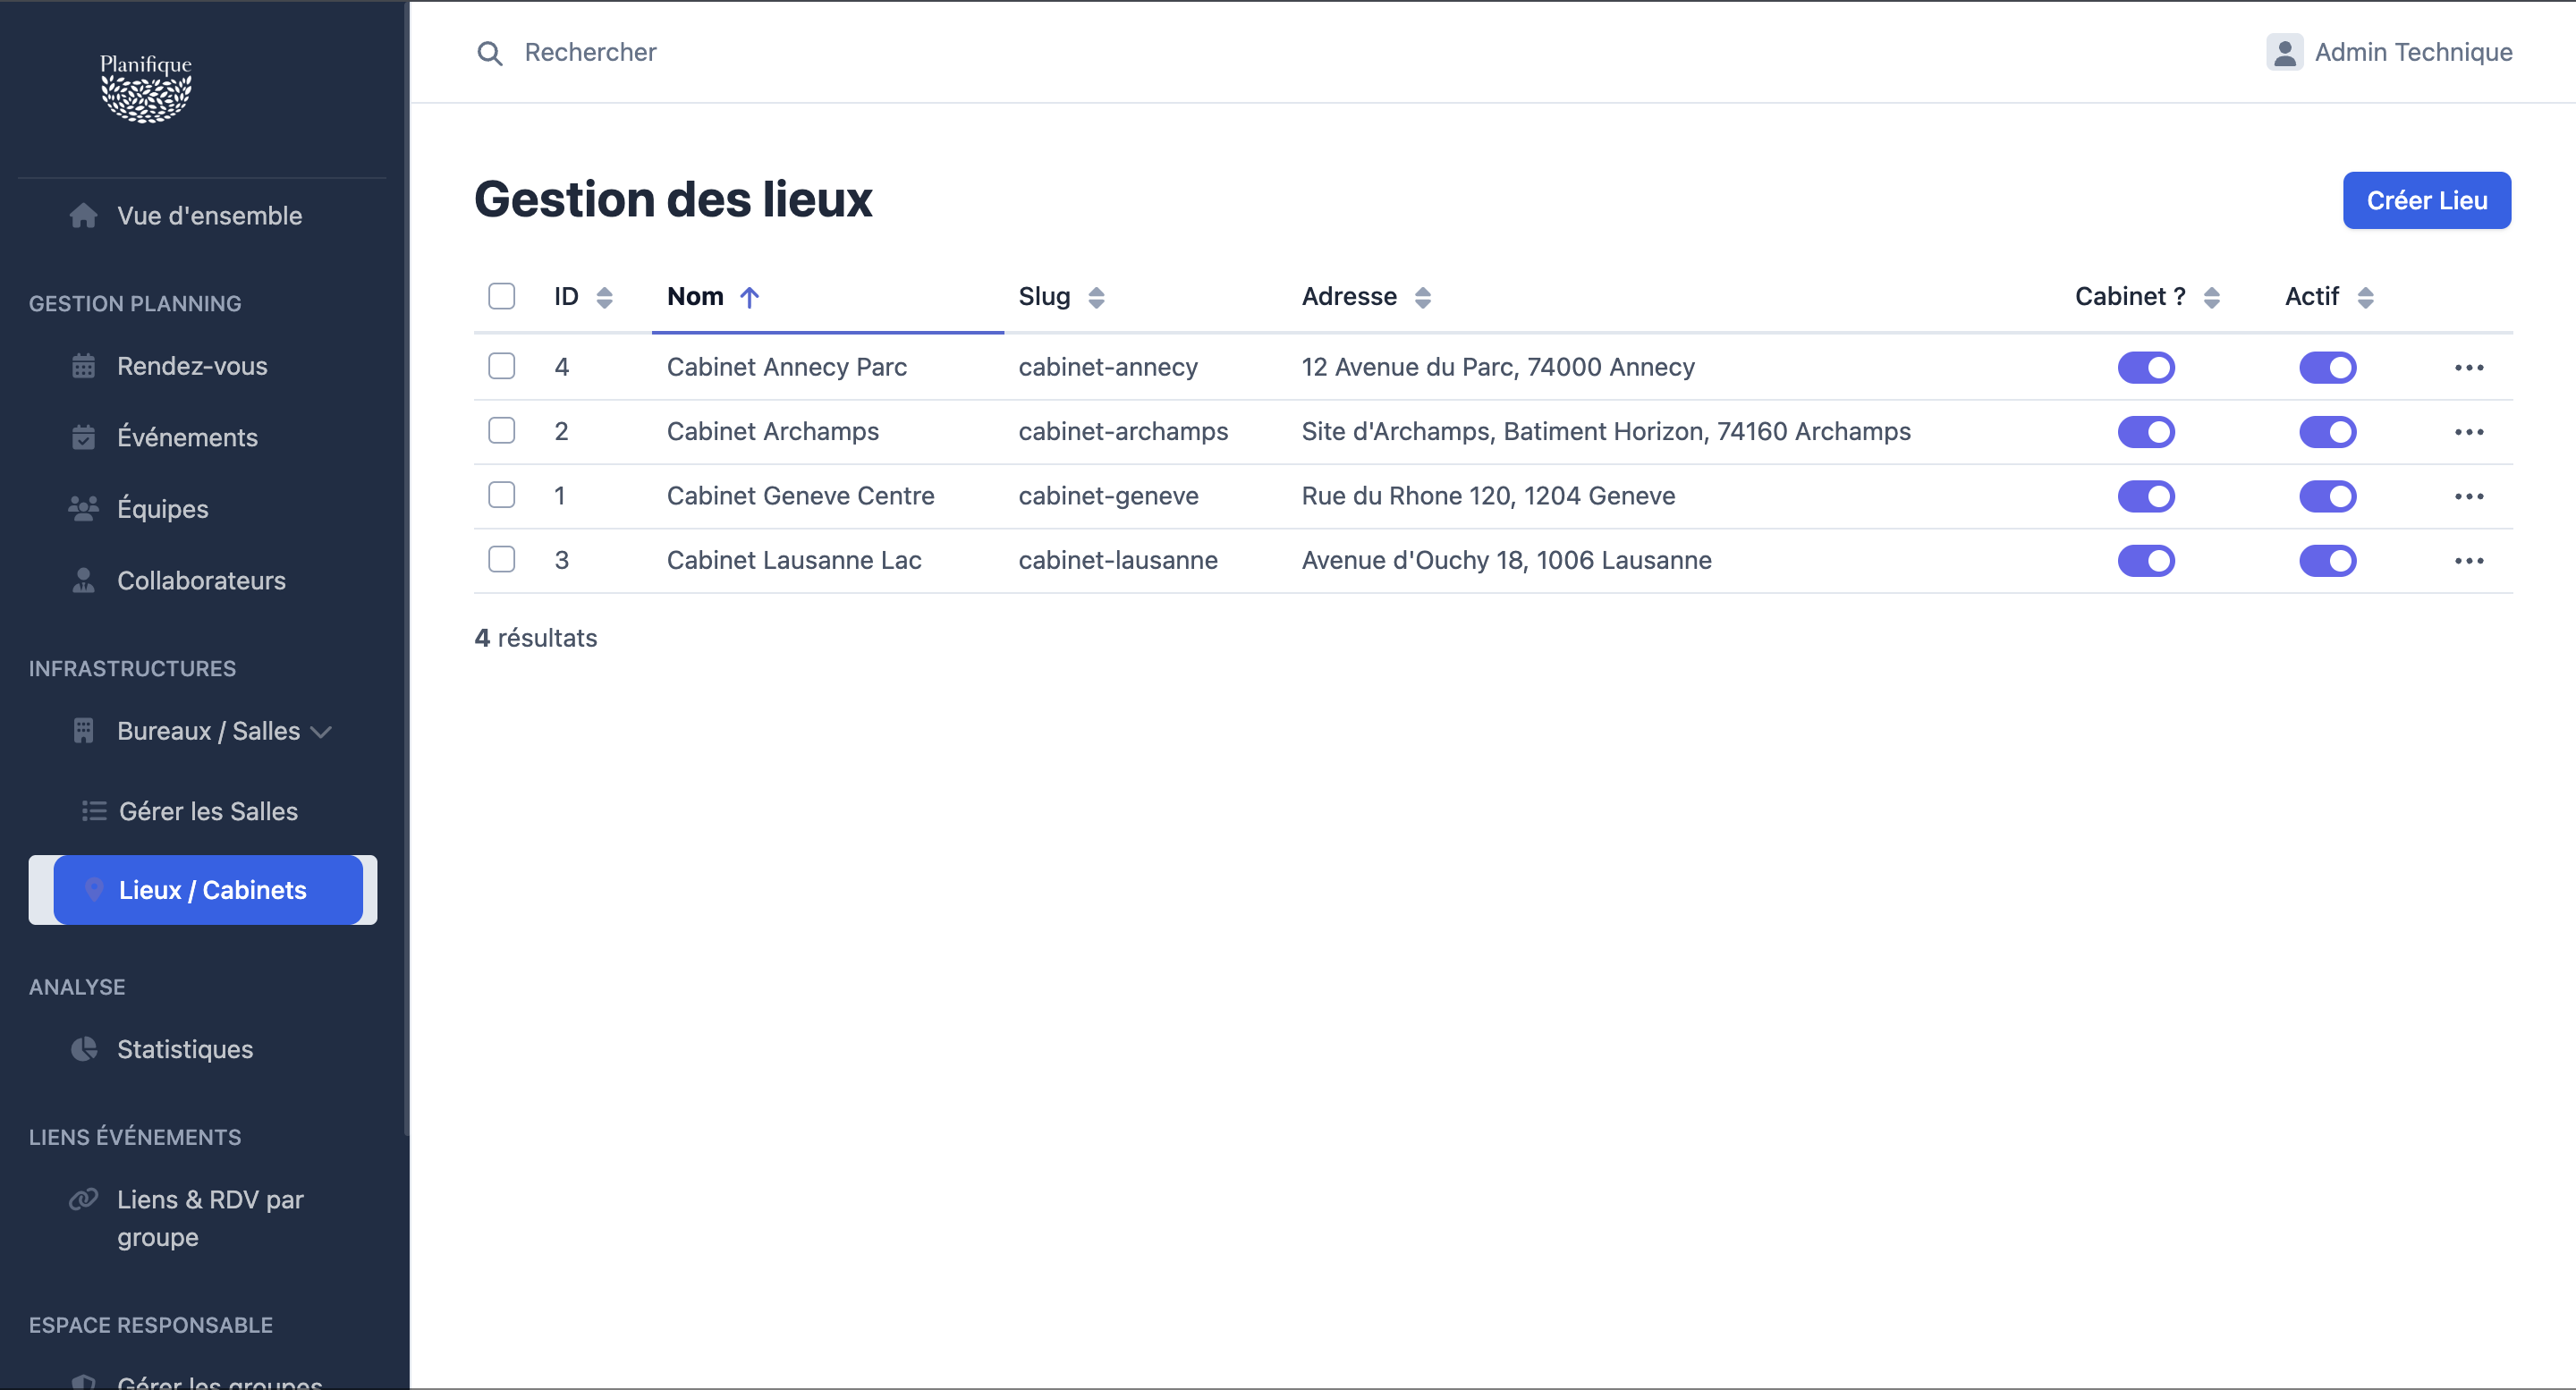This screenshot has height=1390, width=2576.
Task: Click the cabinet-annecy slug cell
Action: click(1108, 367)
